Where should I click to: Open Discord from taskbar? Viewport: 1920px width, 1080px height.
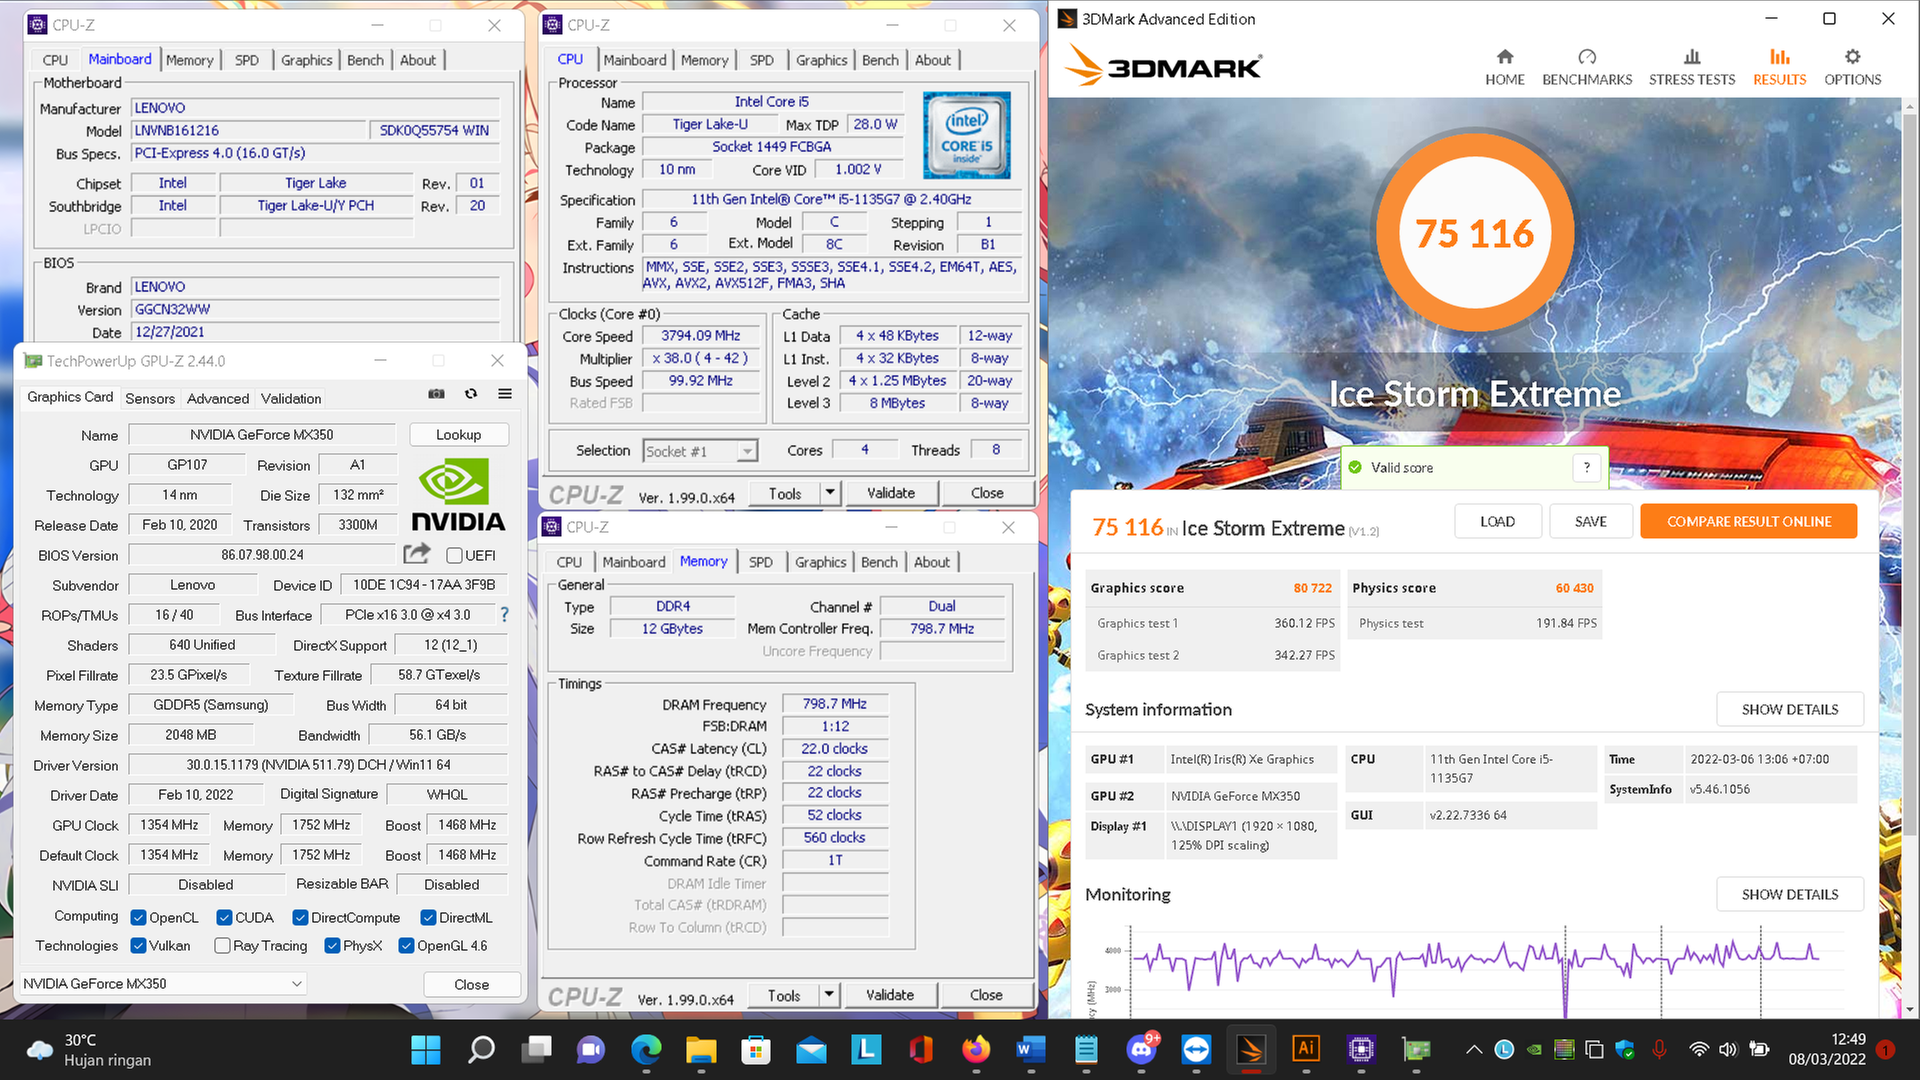pyautogui.click(x=1141, y=1049)
